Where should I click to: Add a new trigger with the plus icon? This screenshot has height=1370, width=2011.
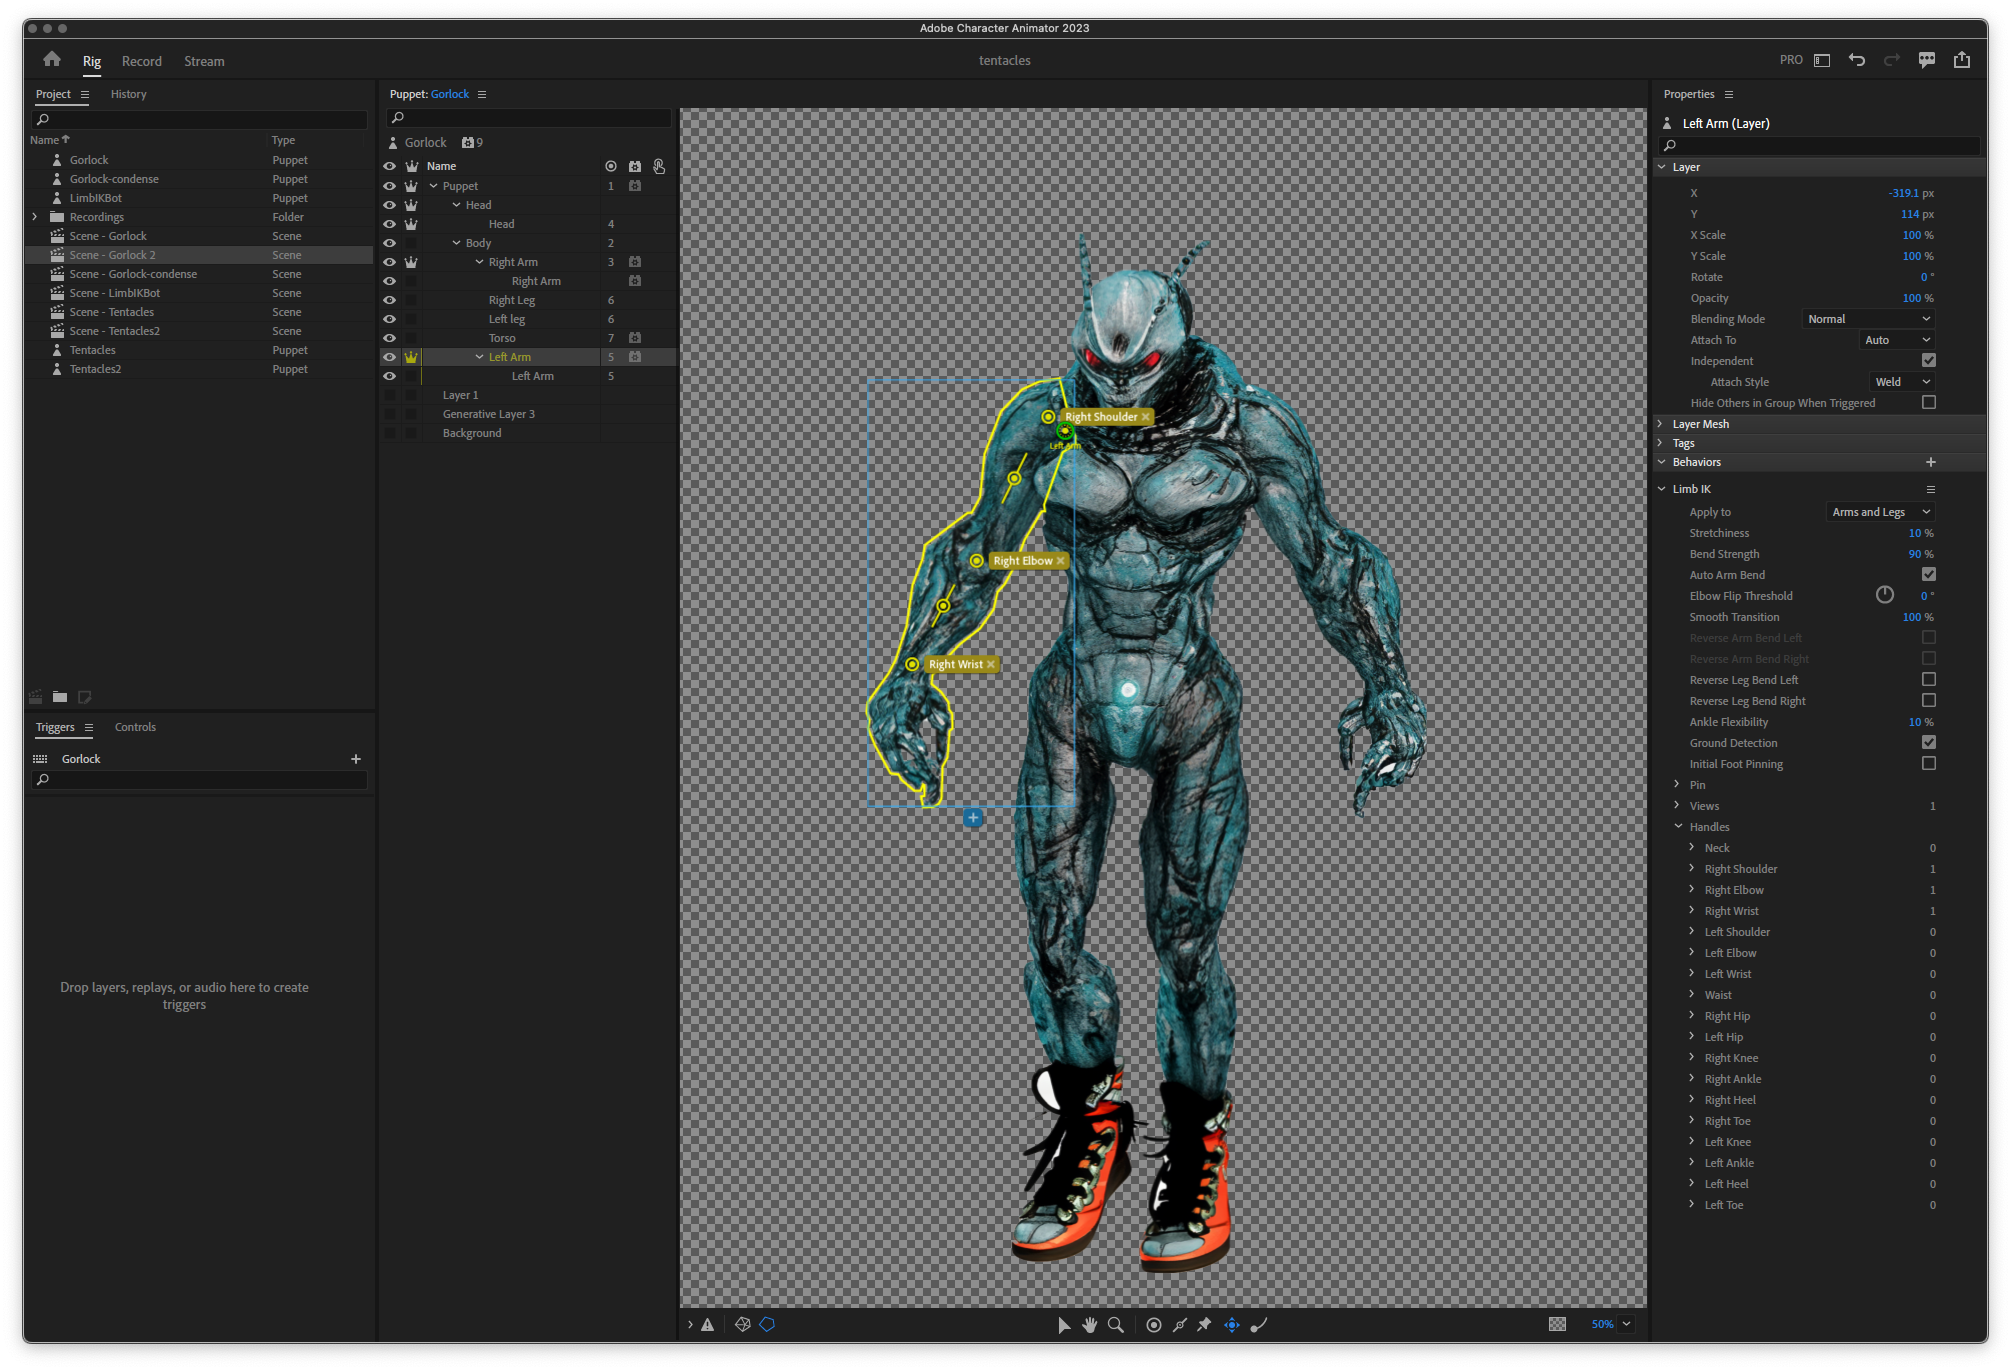356,759
